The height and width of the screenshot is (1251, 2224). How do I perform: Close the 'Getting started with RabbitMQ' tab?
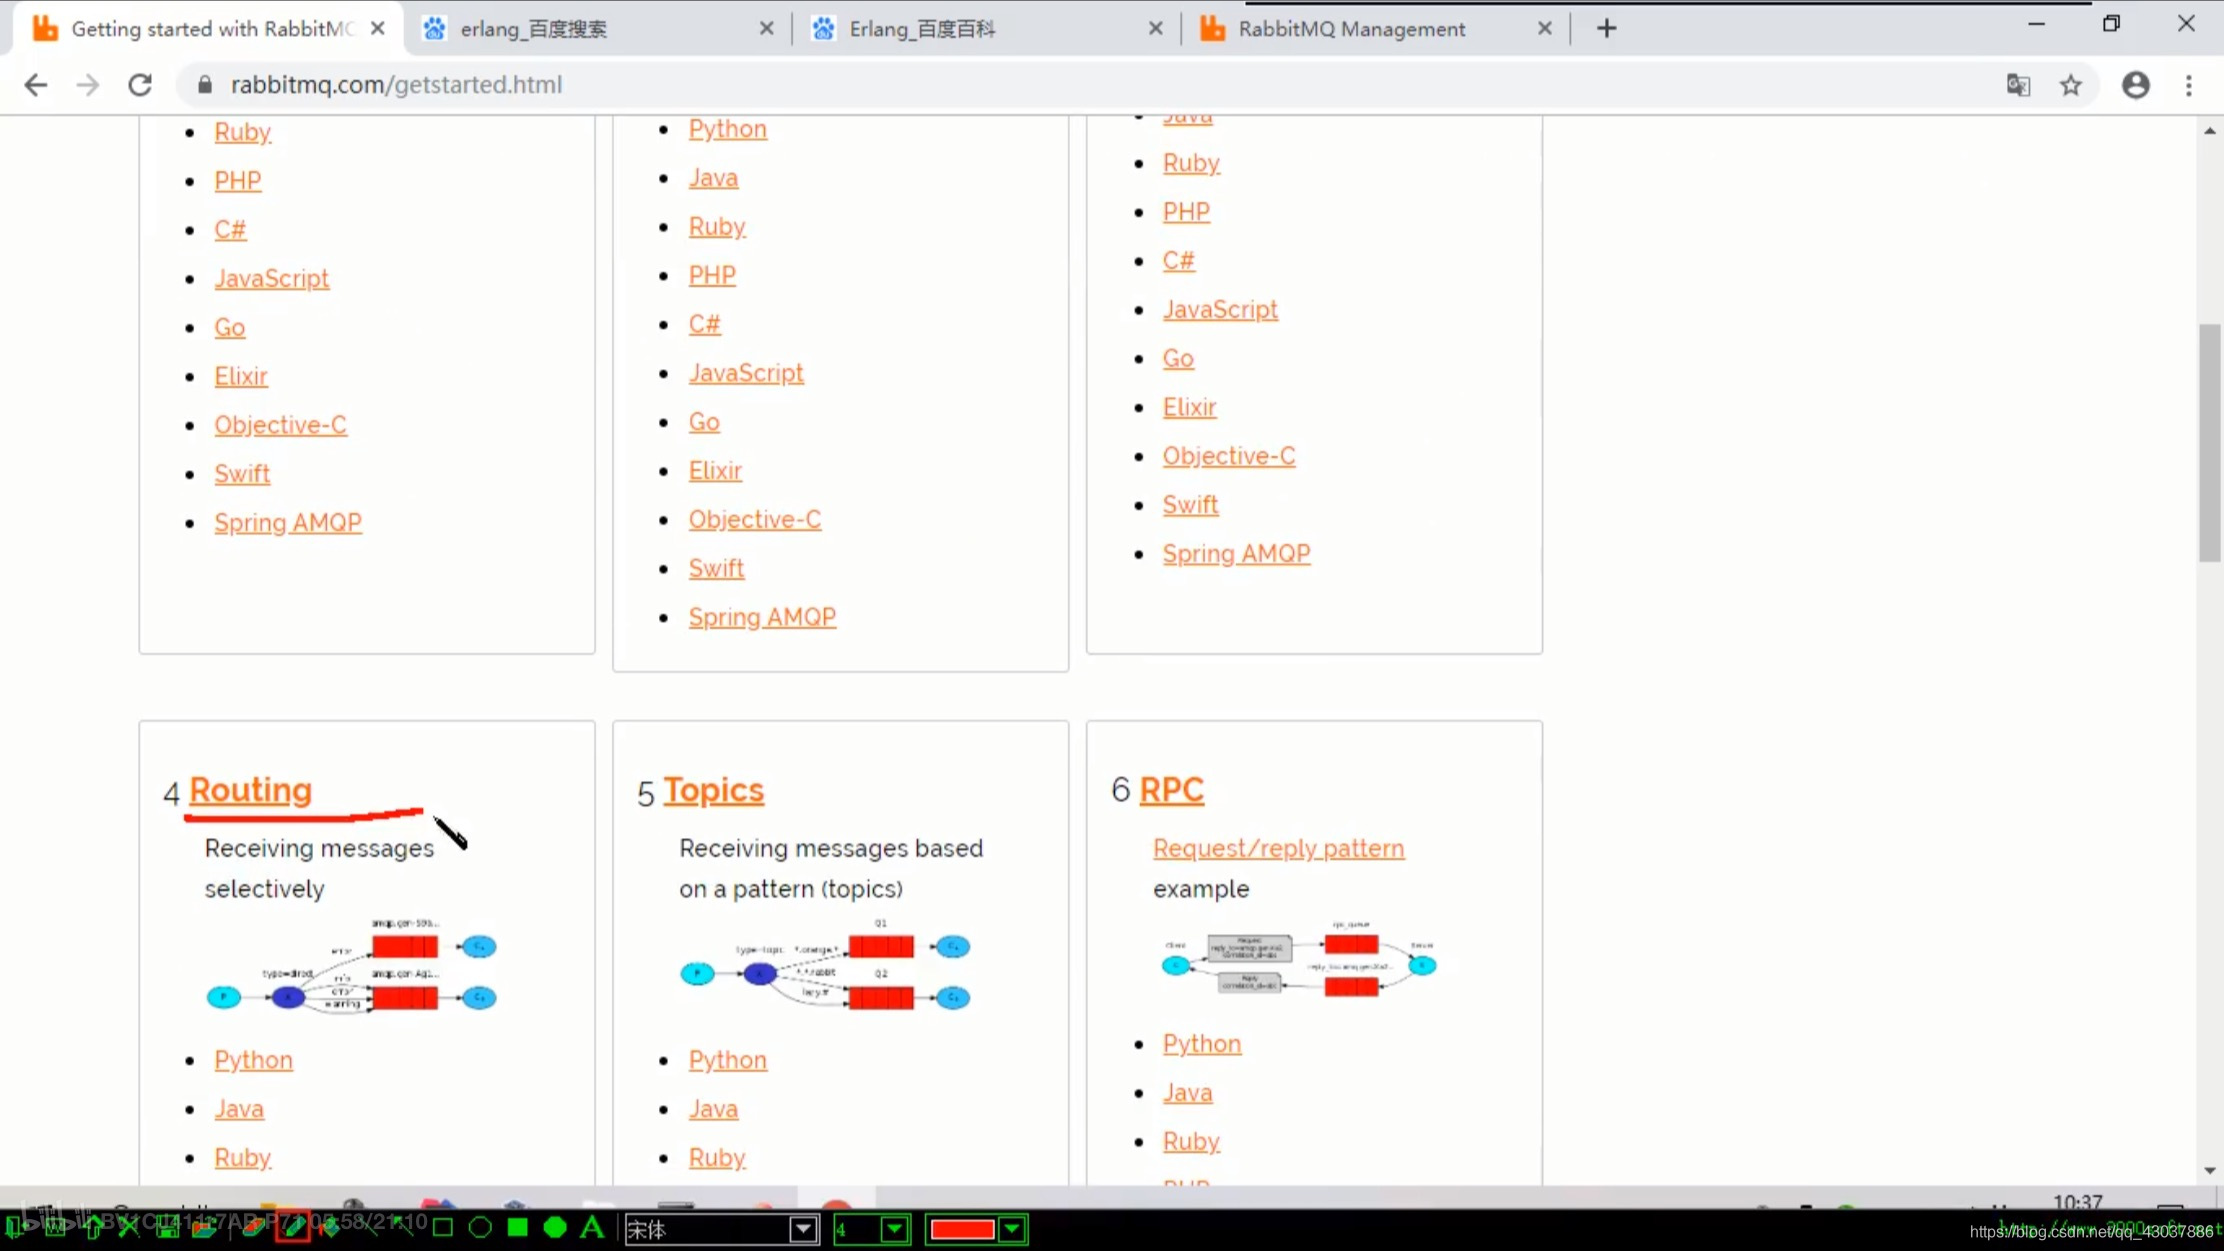point(377,28)
